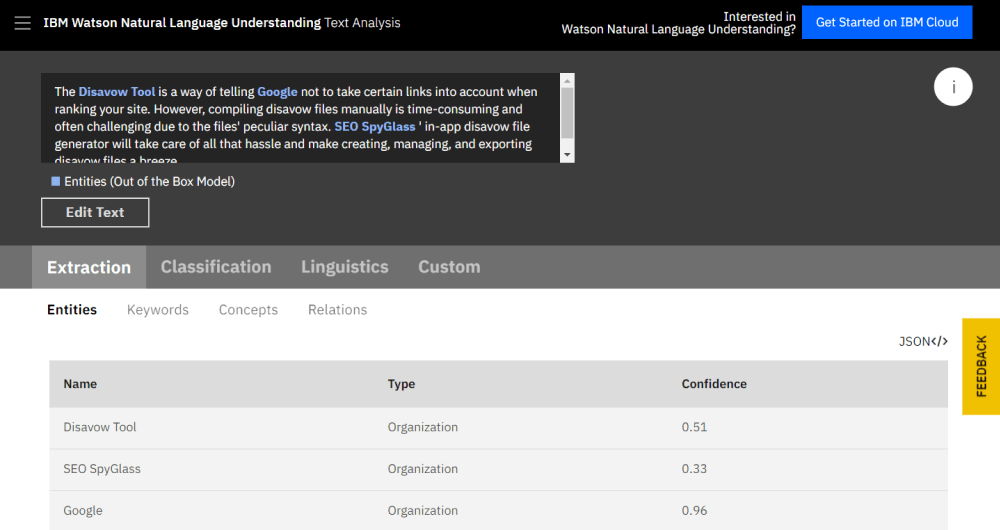The height and width of the screenshot is (530, 1000).
Task: View the Concepts sub-tab
Action: click(x=248, y=310)
